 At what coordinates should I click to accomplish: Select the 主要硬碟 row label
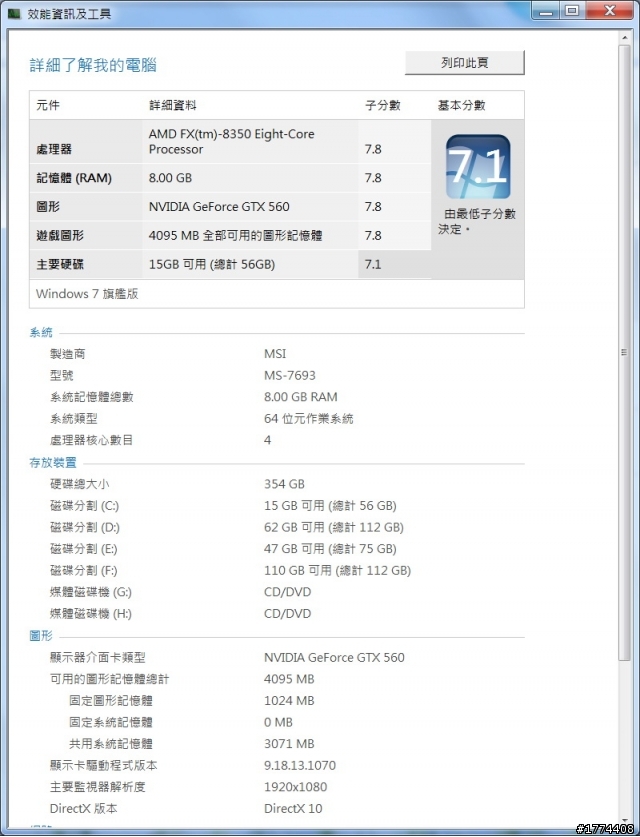tap(60, 264)
